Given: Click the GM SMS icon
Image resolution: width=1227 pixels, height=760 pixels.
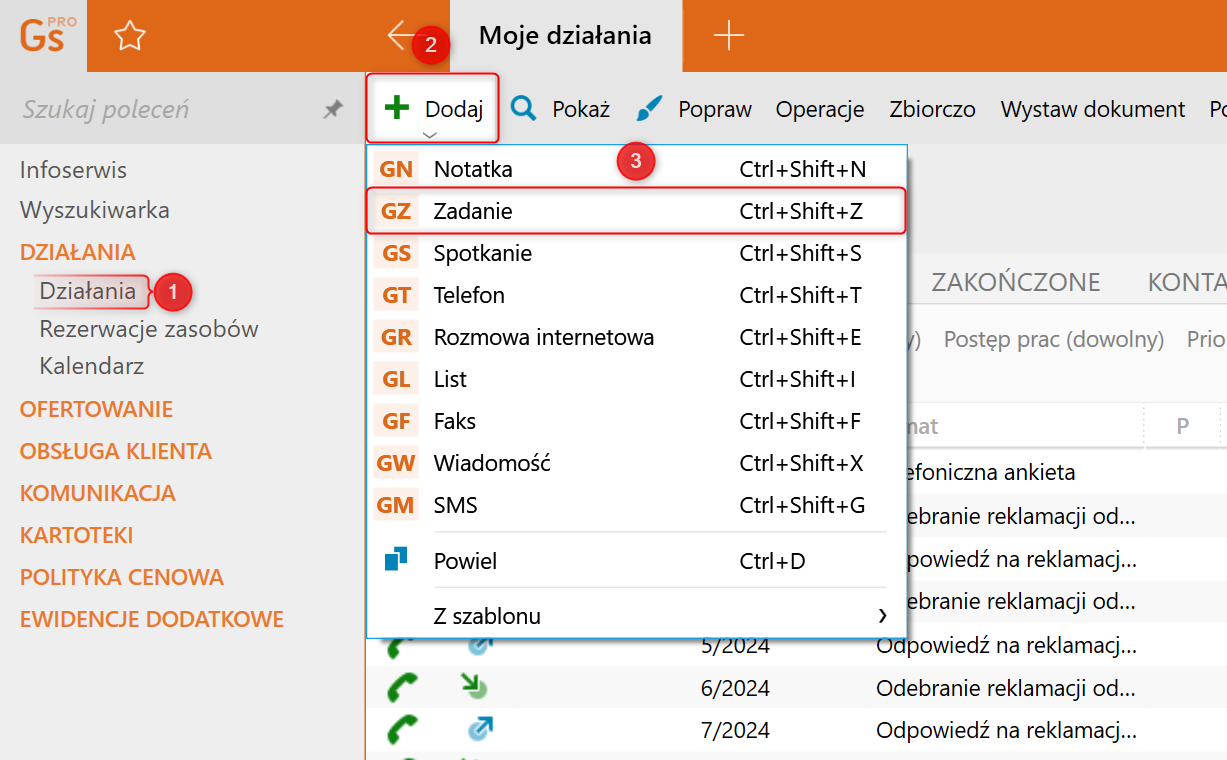Looking at the screenshot, I should tap(396, 505).
